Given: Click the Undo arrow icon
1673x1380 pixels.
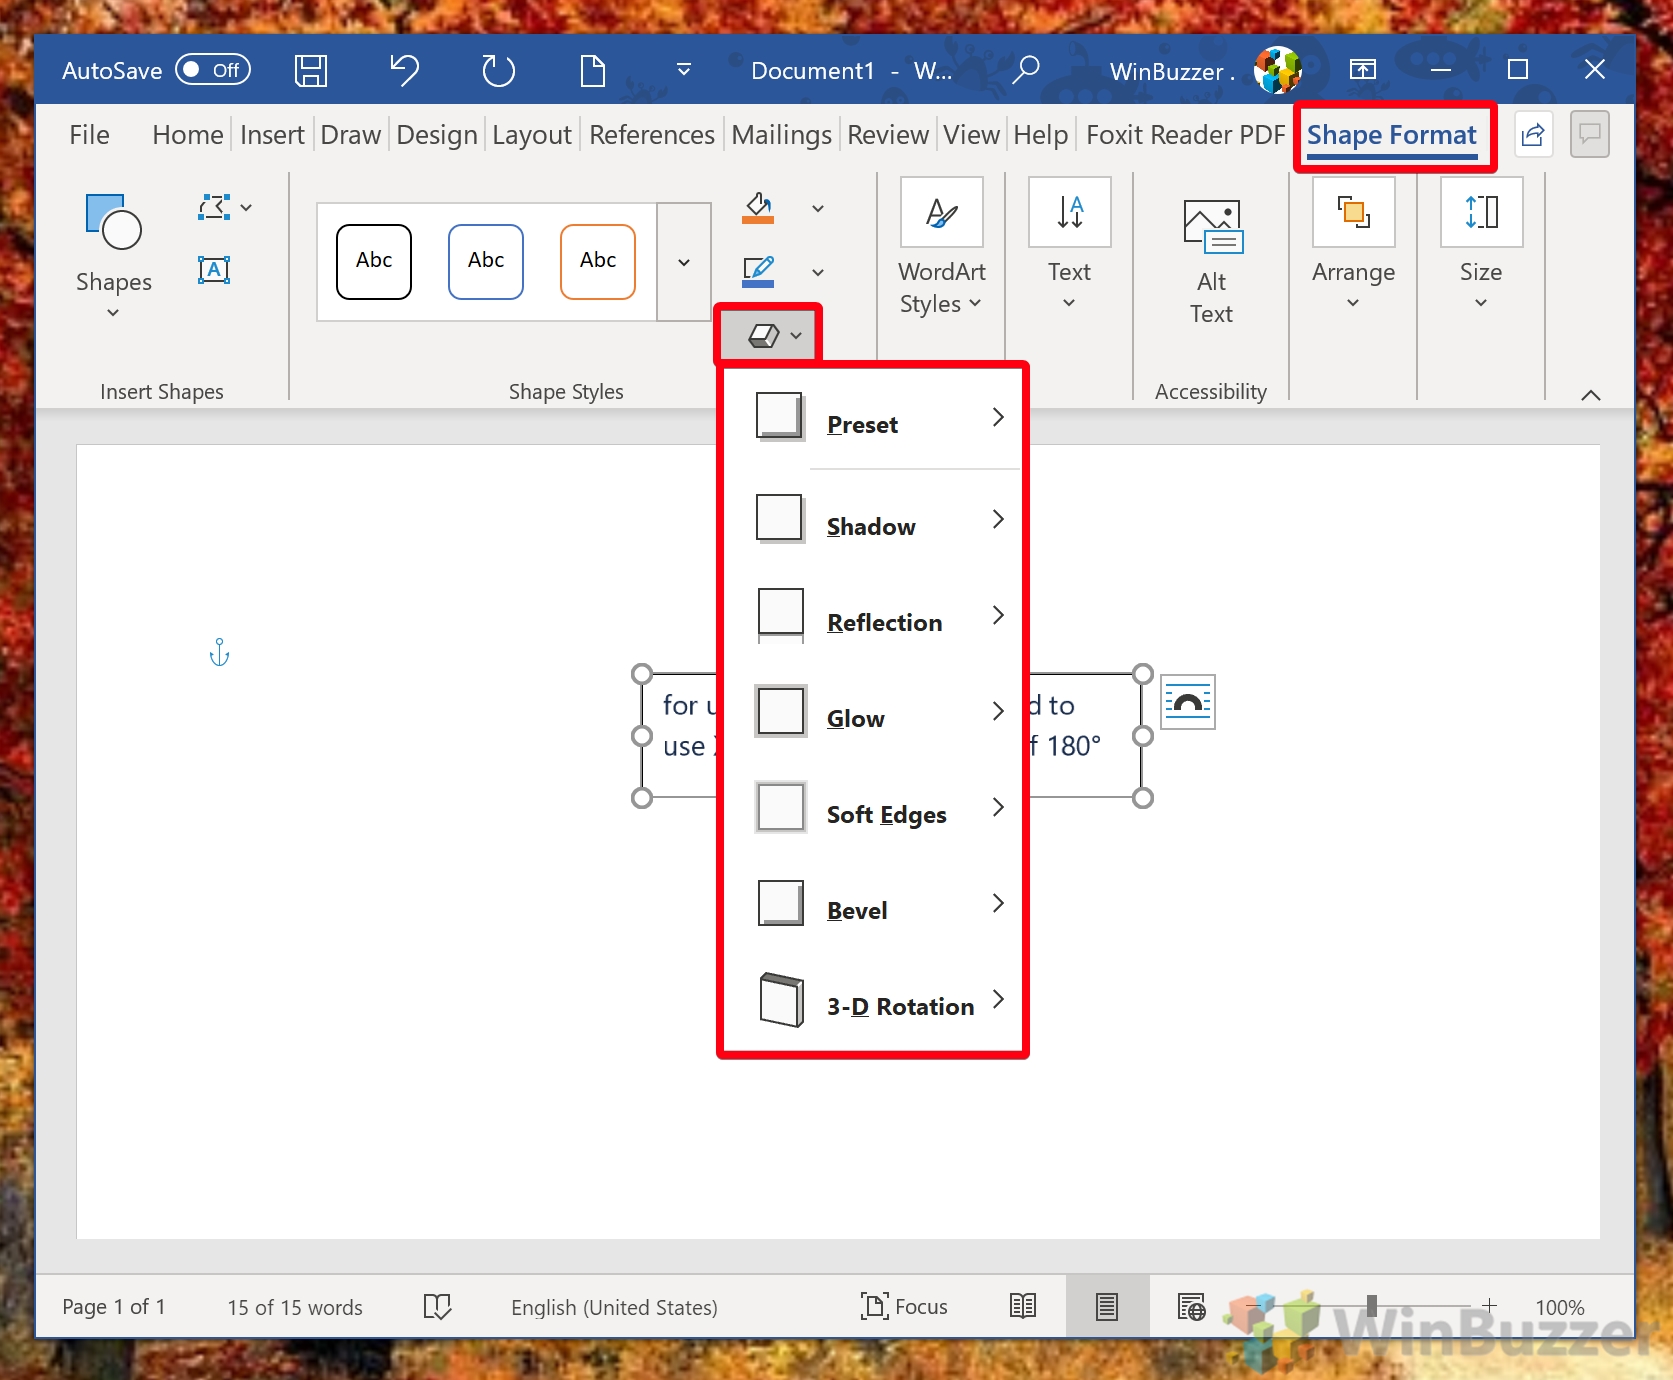Looking at the screenshot, I should click(x=404, y=70).
